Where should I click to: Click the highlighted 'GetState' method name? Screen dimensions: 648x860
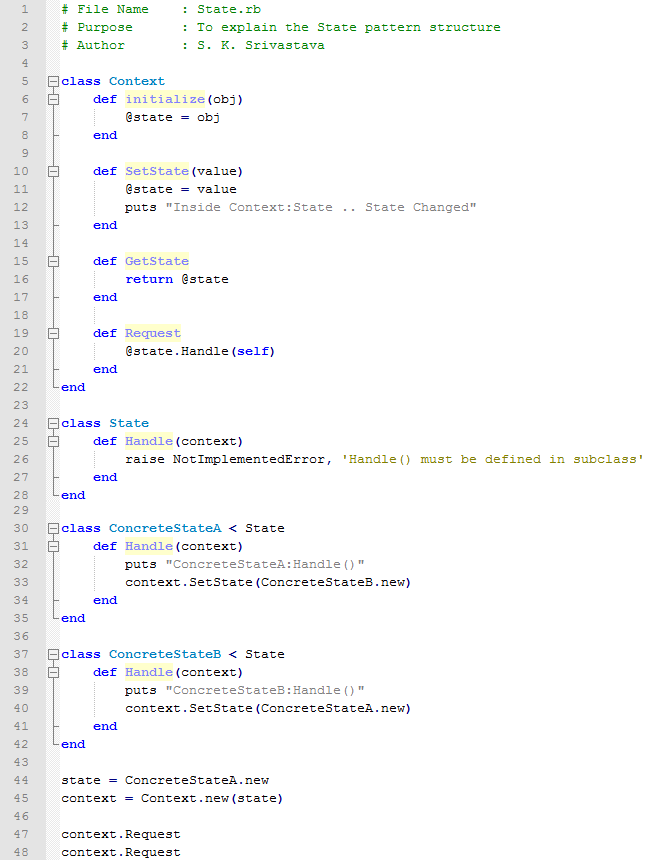click(x=157, y=261)
